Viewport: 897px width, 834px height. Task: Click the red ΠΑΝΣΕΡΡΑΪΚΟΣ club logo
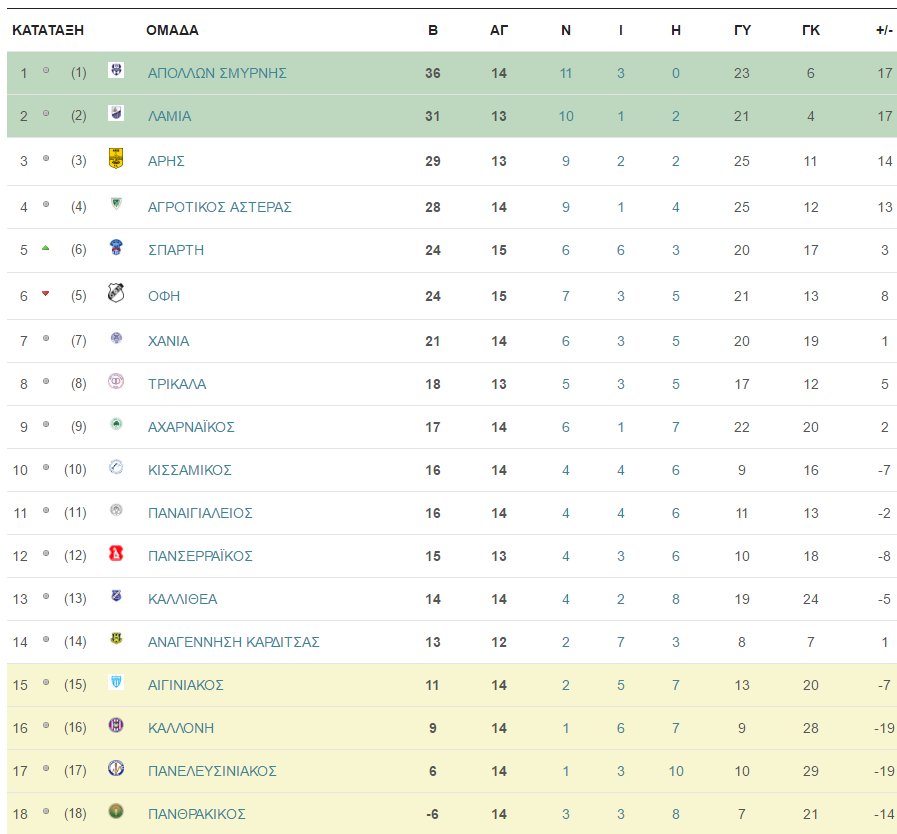click(116, 553)
